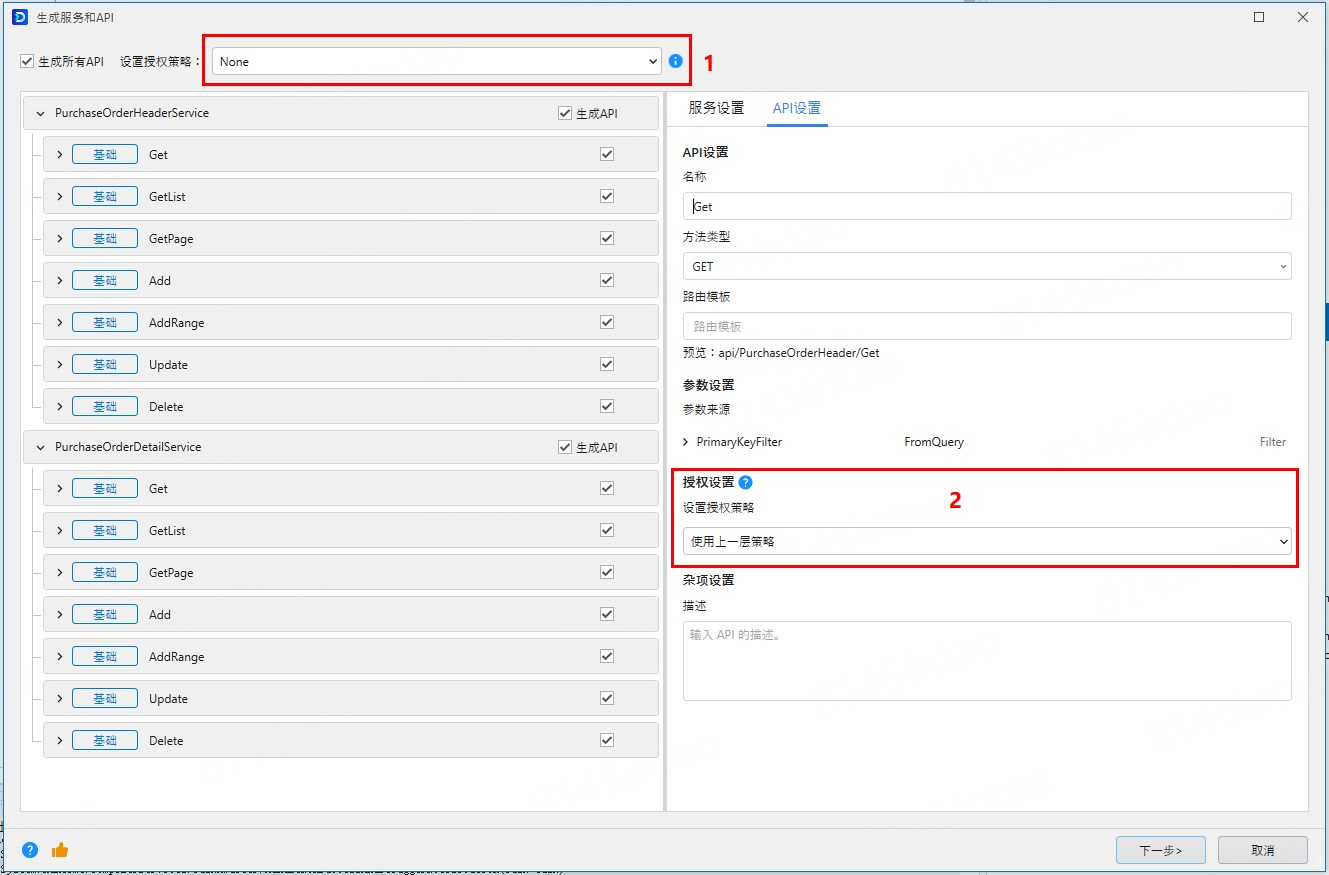
Task: Click the blue info icon beside authorization dropdown
Action: click(676, 61)
